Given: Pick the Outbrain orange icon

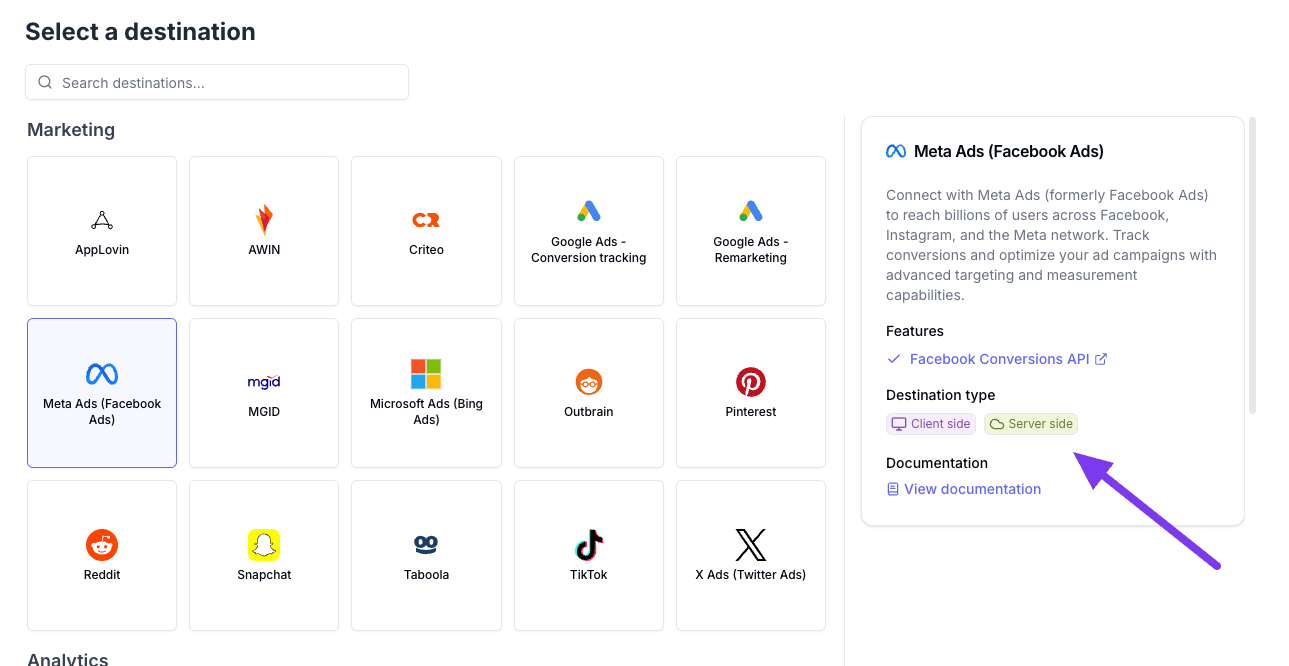Looking at the screenshot, I should [x=589, y=382].
